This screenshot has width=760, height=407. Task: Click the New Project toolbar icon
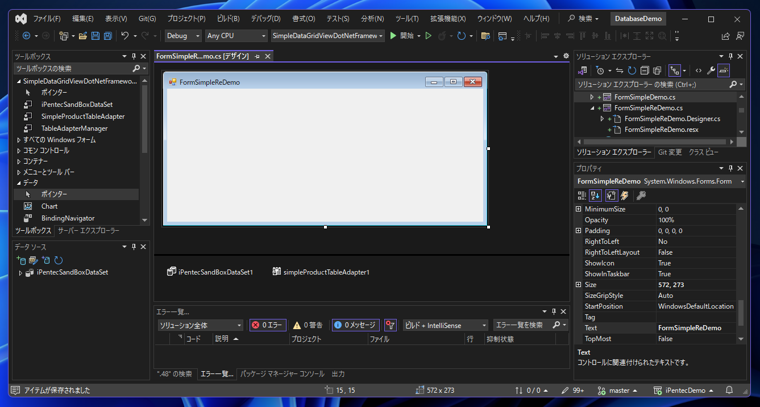(x=64, y=36)
